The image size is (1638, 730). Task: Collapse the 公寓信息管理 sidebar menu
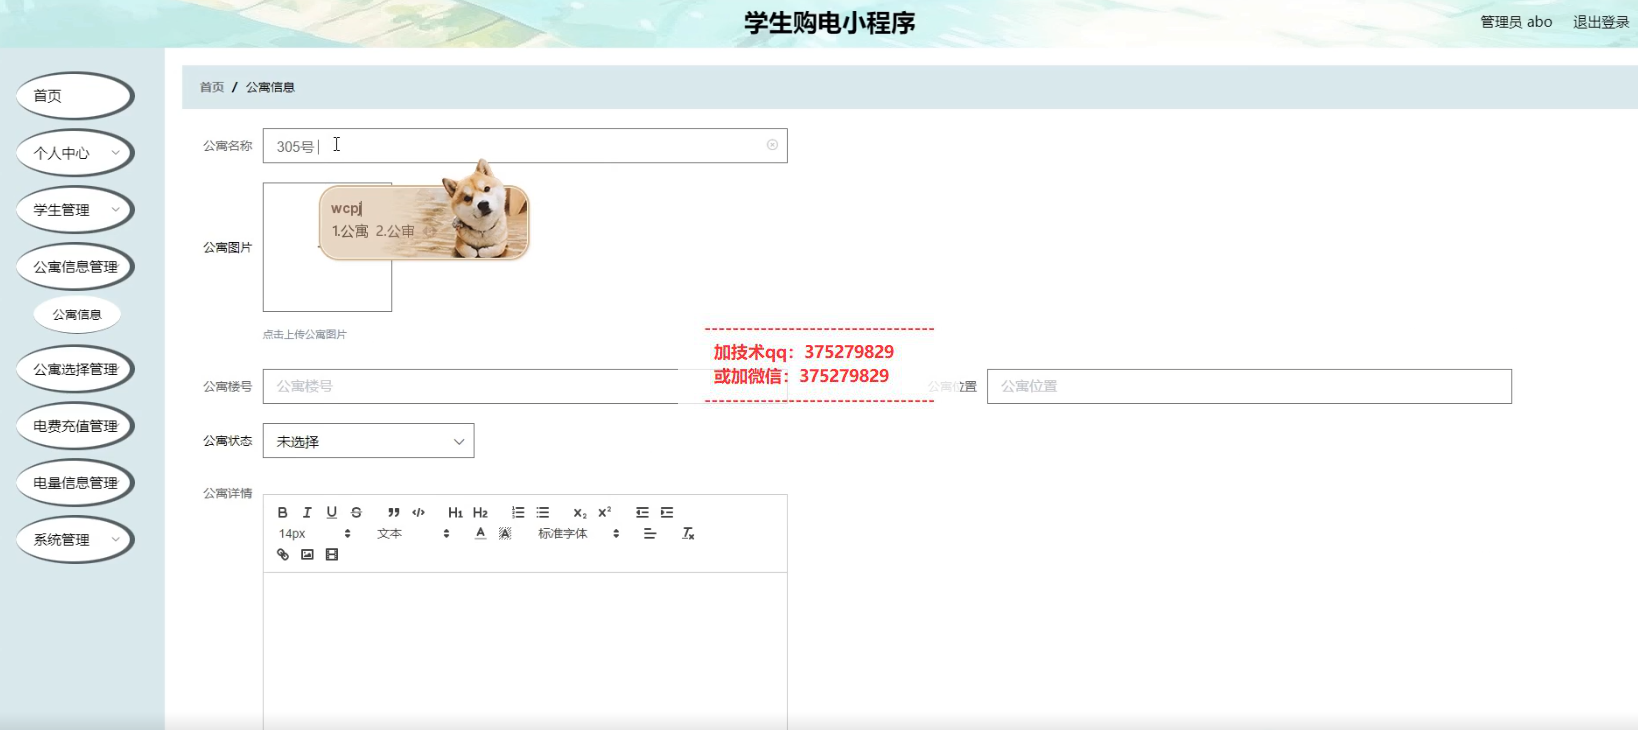tap(75, 267)
